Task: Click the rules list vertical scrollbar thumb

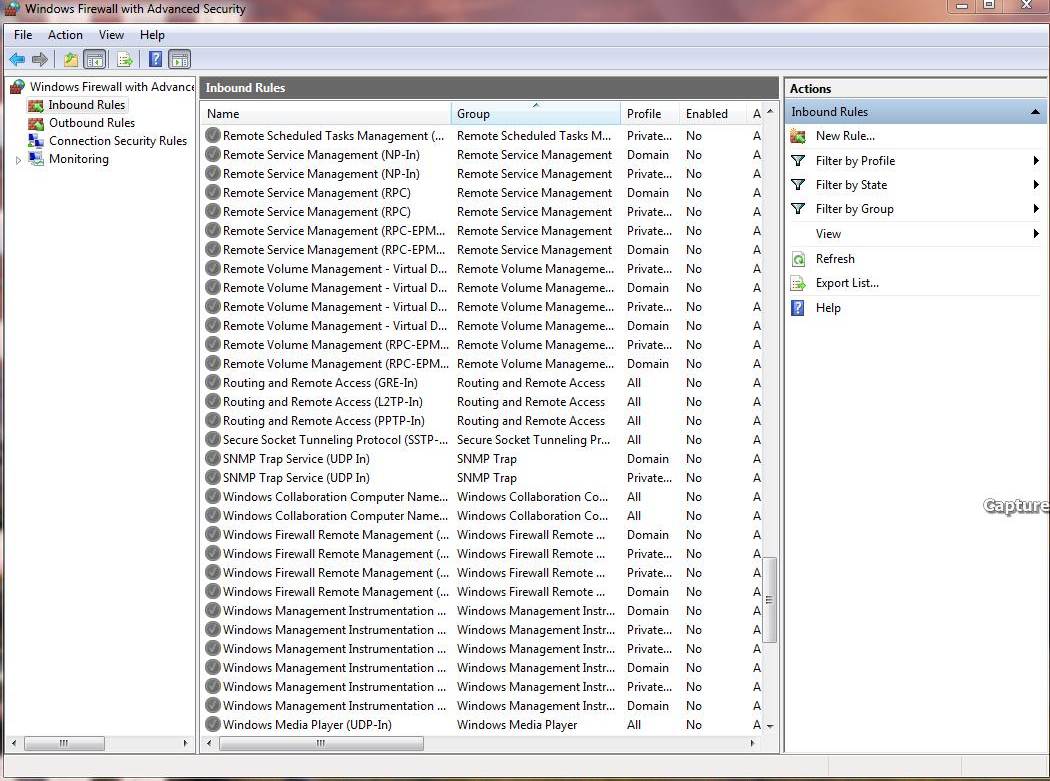Action: pyautogui.click(x=769, y=600)
